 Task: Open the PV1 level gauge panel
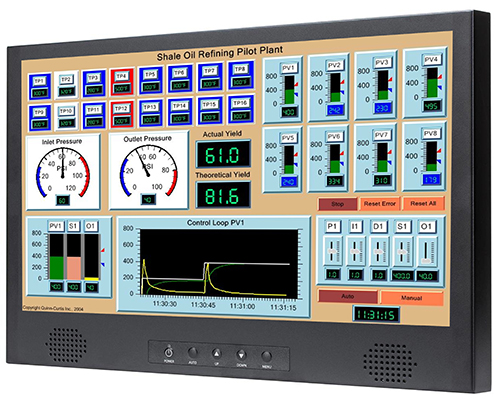(283, 90)
